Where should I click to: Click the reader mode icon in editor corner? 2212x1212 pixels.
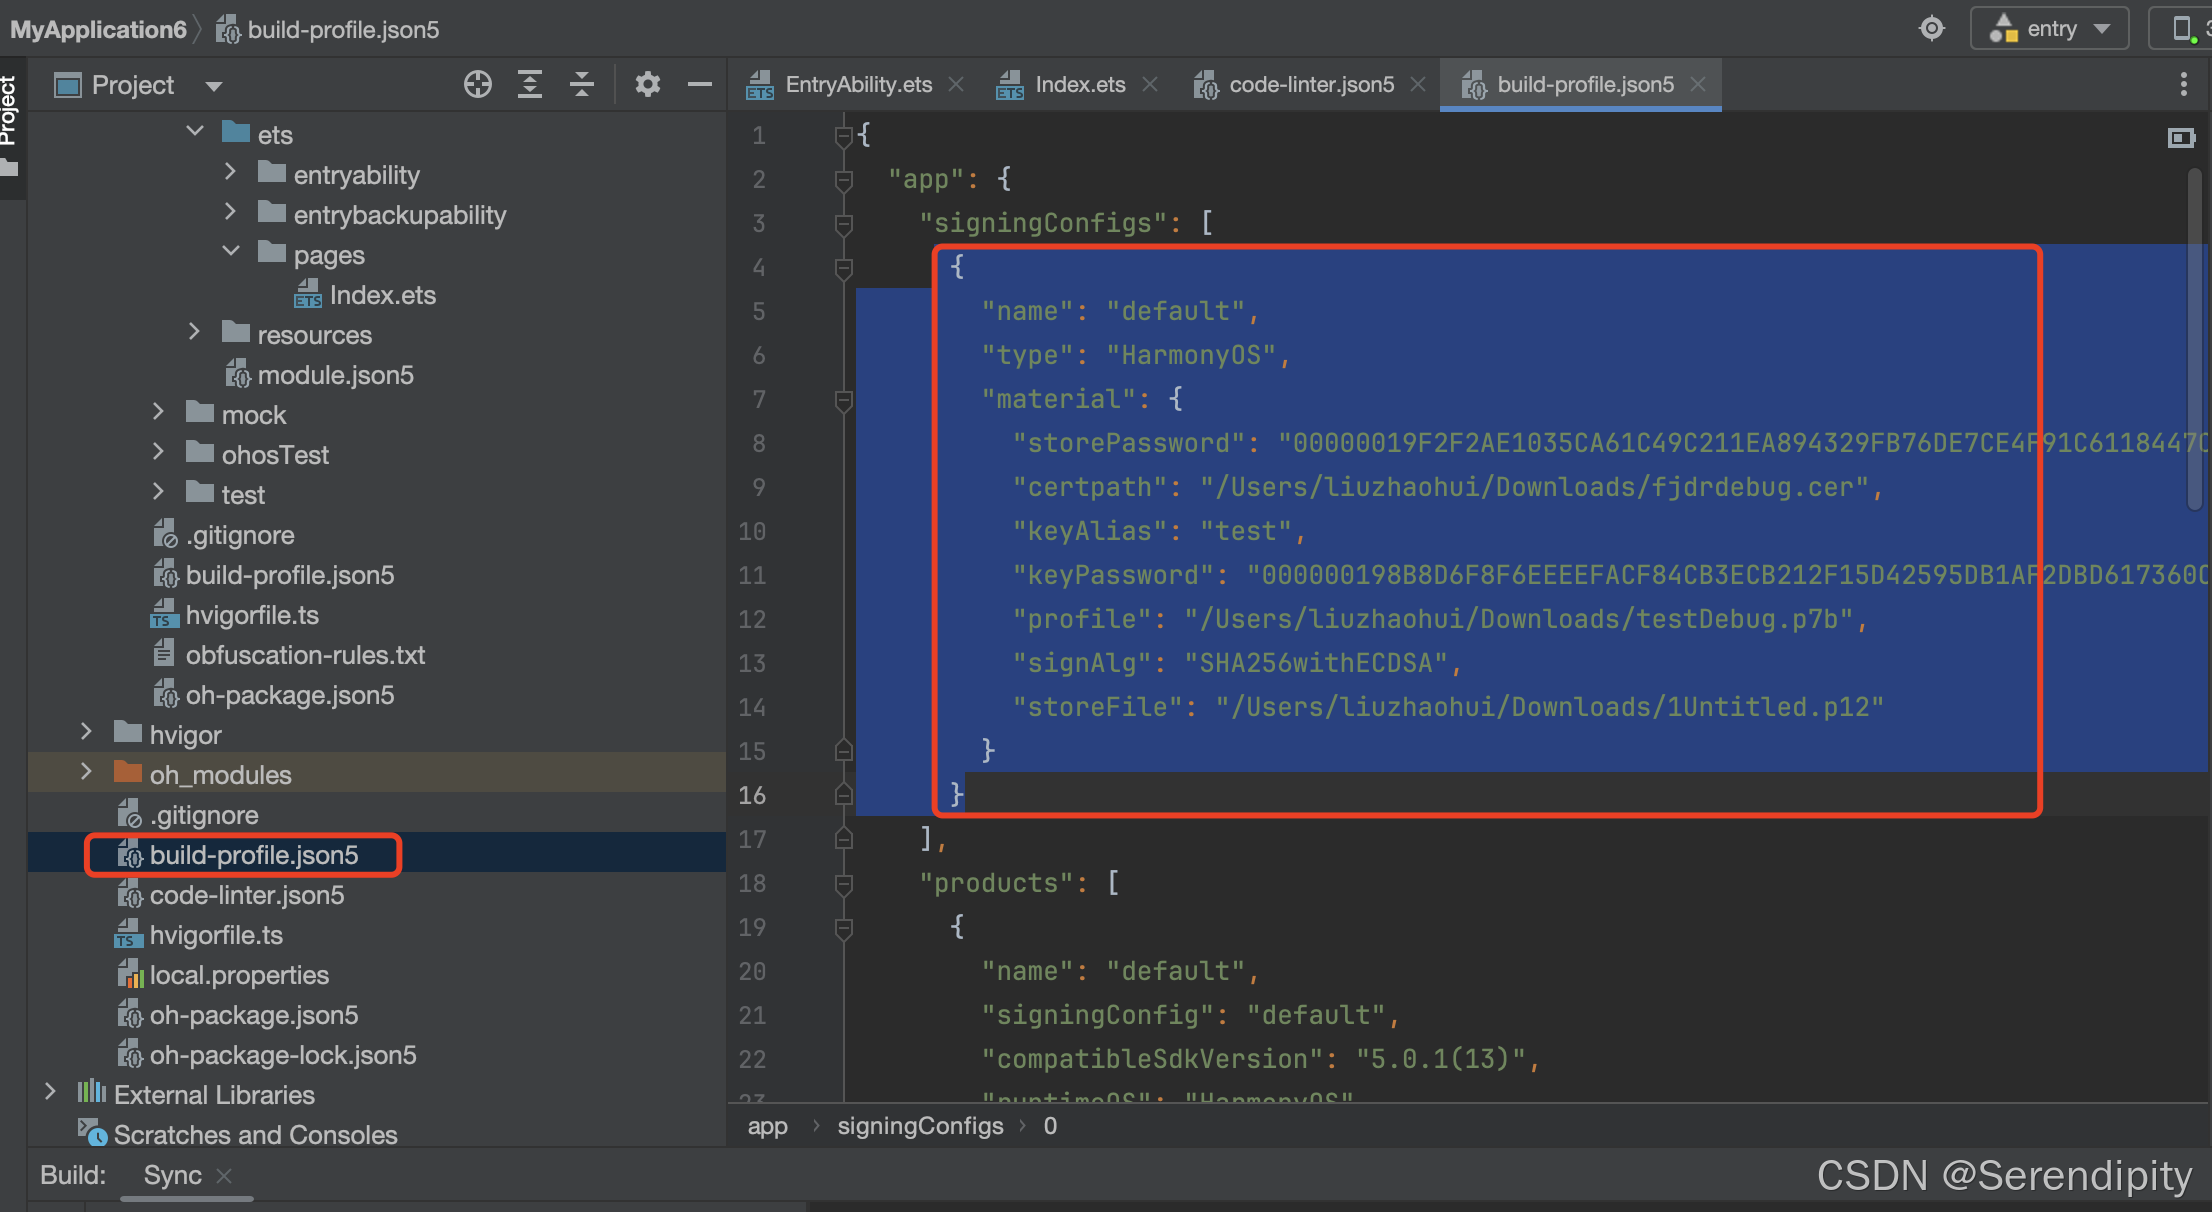(x=2181, y=138)
